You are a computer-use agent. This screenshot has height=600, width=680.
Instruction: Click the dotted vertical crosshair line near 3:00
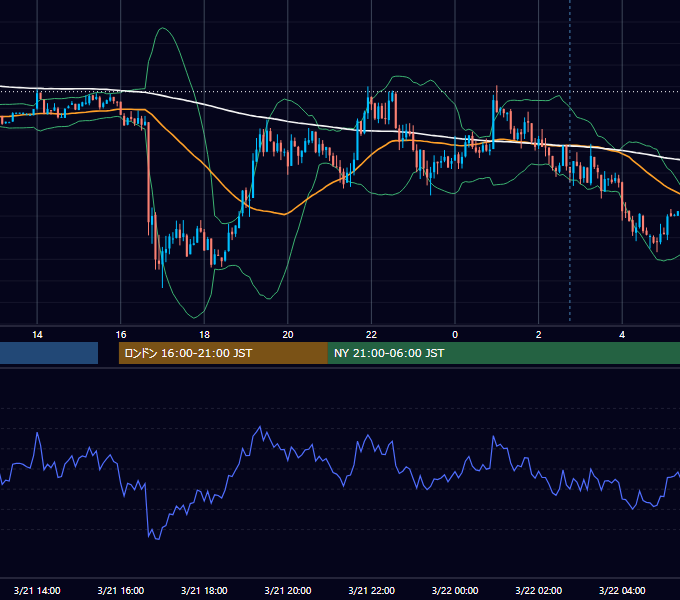tap(570, 161)
